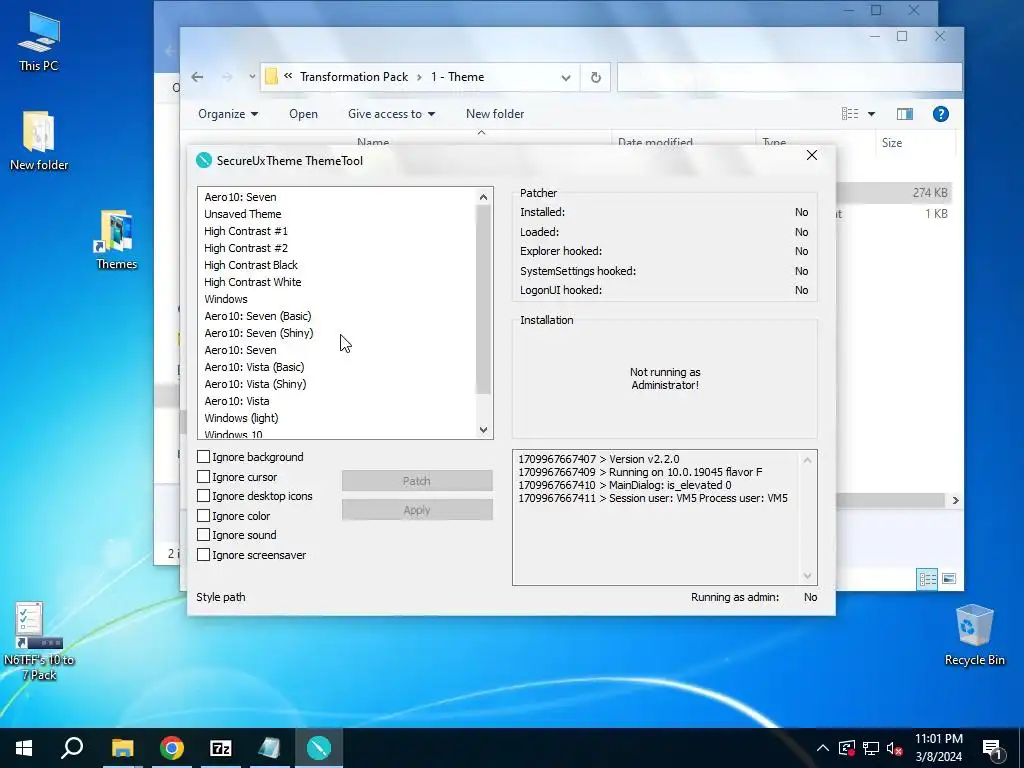
Task: Open recent locations dropdown in Explorer
Action: 252,77
